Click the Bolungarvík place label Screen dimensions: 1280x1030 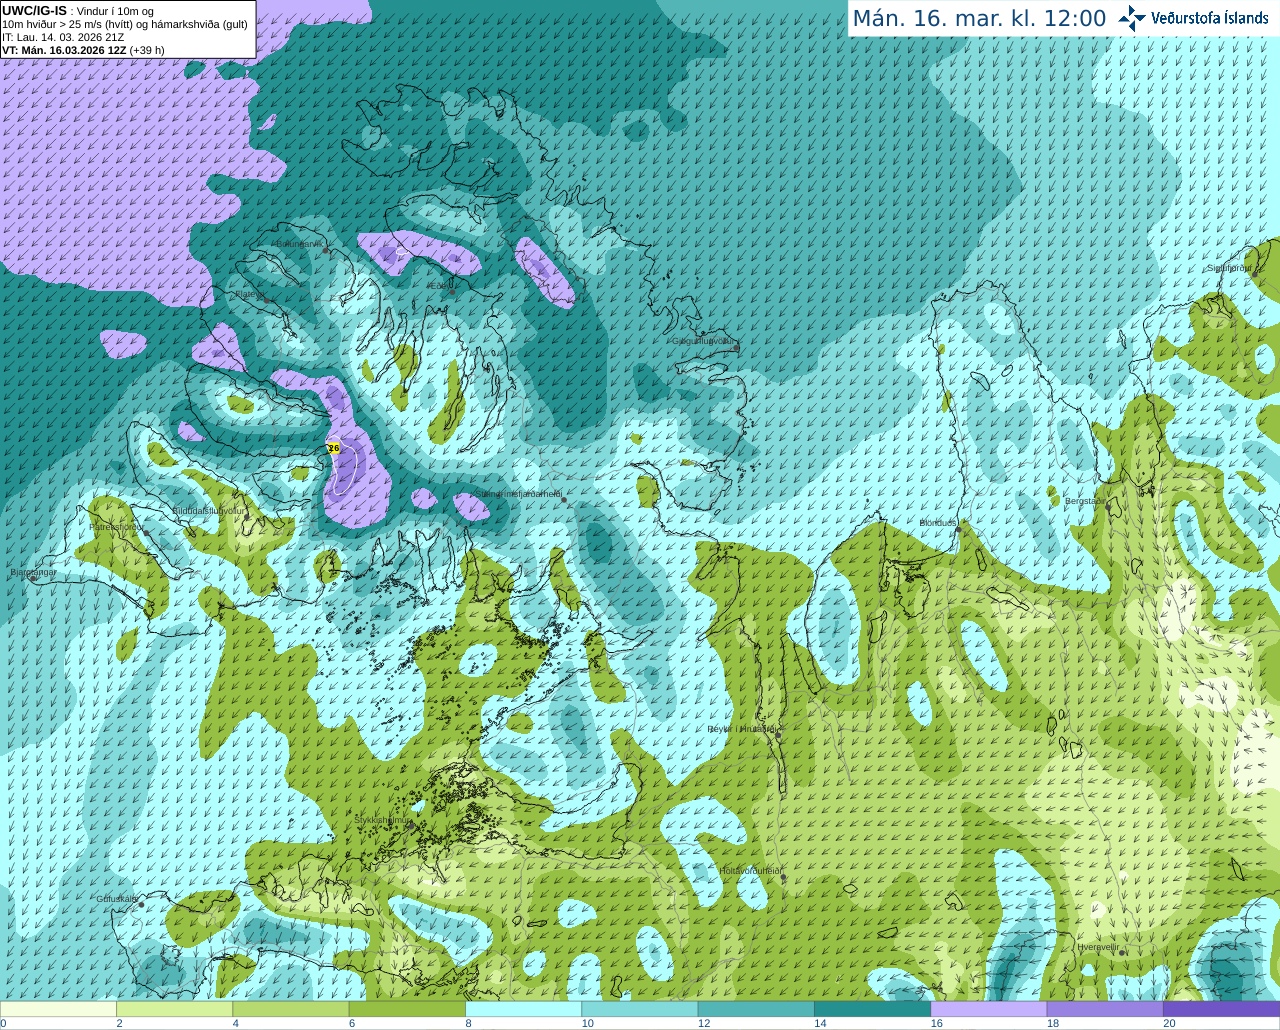[x=299, y=244]
